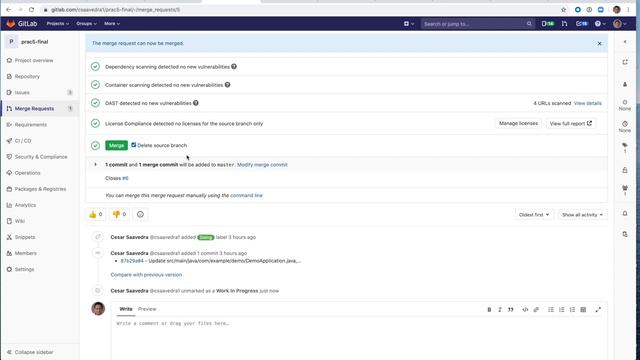Viewport: 640px width, 360px height.
Task: Apply italic formatting in comment editor
Action: pos(500,310)
